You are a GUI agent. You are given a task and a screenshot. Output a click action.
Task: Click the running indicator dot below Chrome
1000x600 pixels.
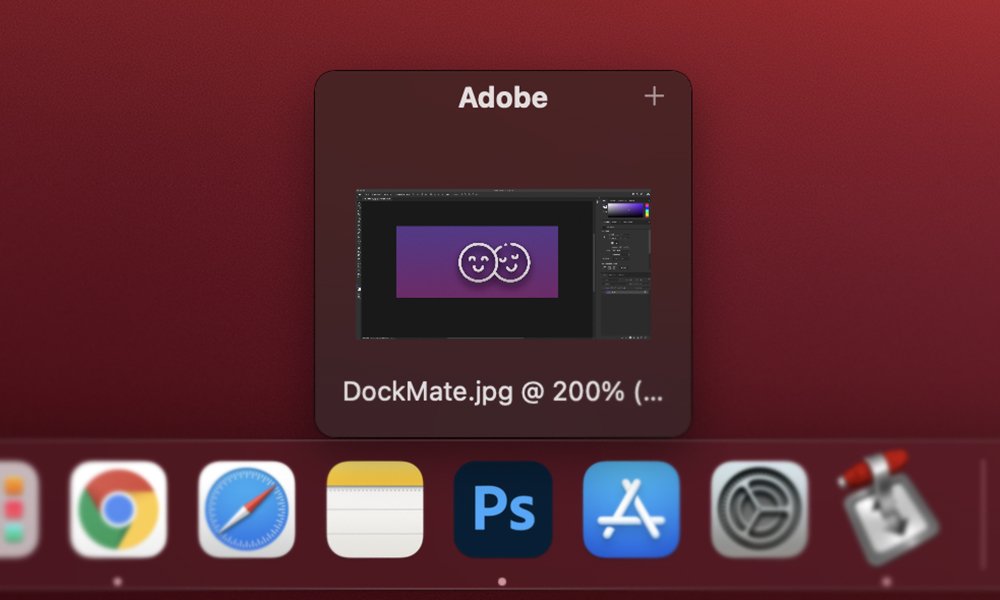click(118, 581)
